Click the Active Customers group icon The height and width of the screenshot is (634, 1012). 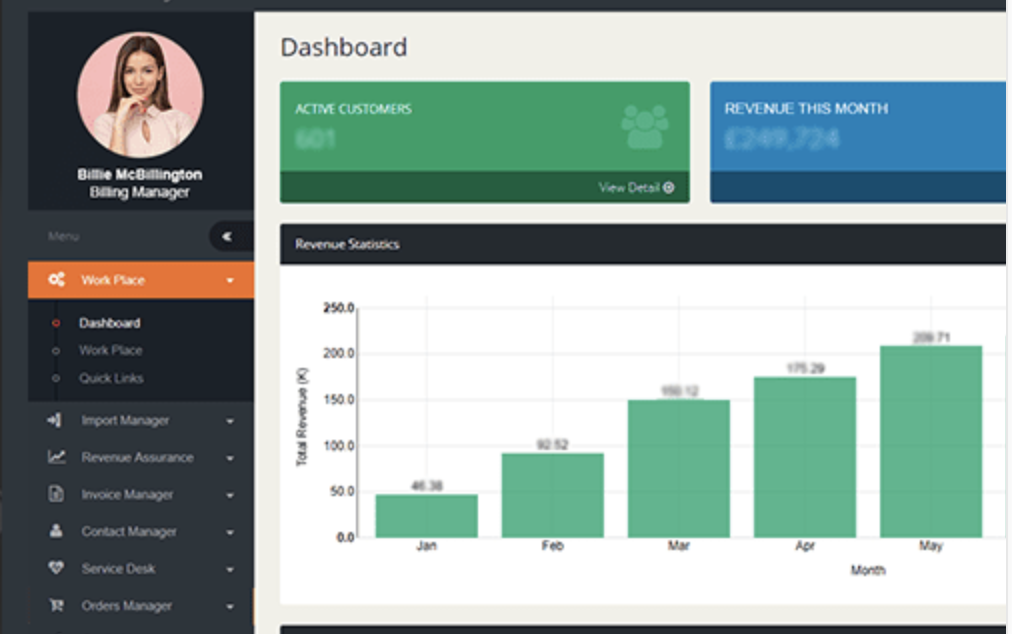(x=644, y=126)
